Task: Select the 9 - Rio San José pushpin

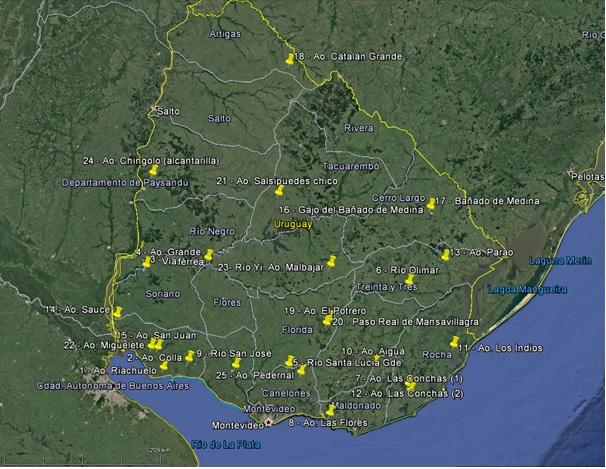Action: (190, 355)
